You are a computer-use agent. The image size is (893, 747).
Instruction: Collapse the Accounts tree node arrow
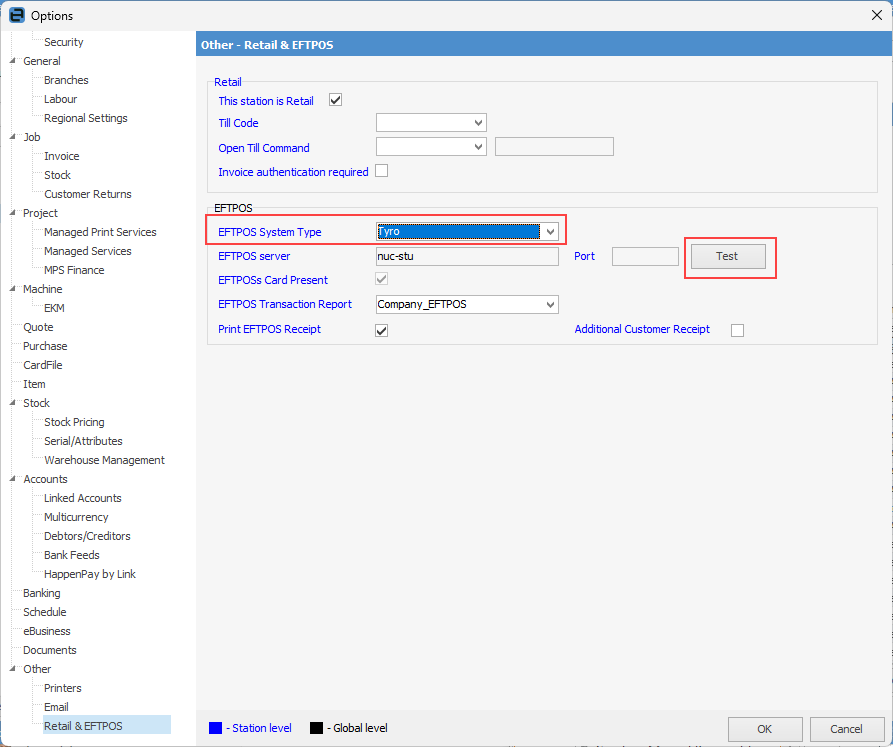tap(12, 479)
